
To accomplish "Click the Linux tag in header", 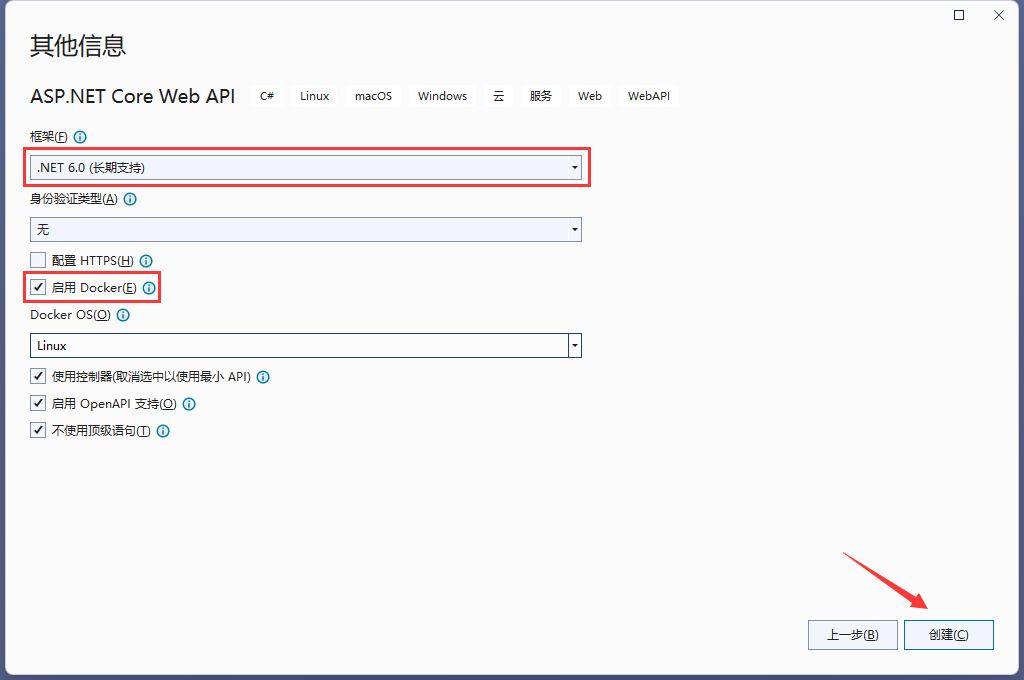I will 314,96.
